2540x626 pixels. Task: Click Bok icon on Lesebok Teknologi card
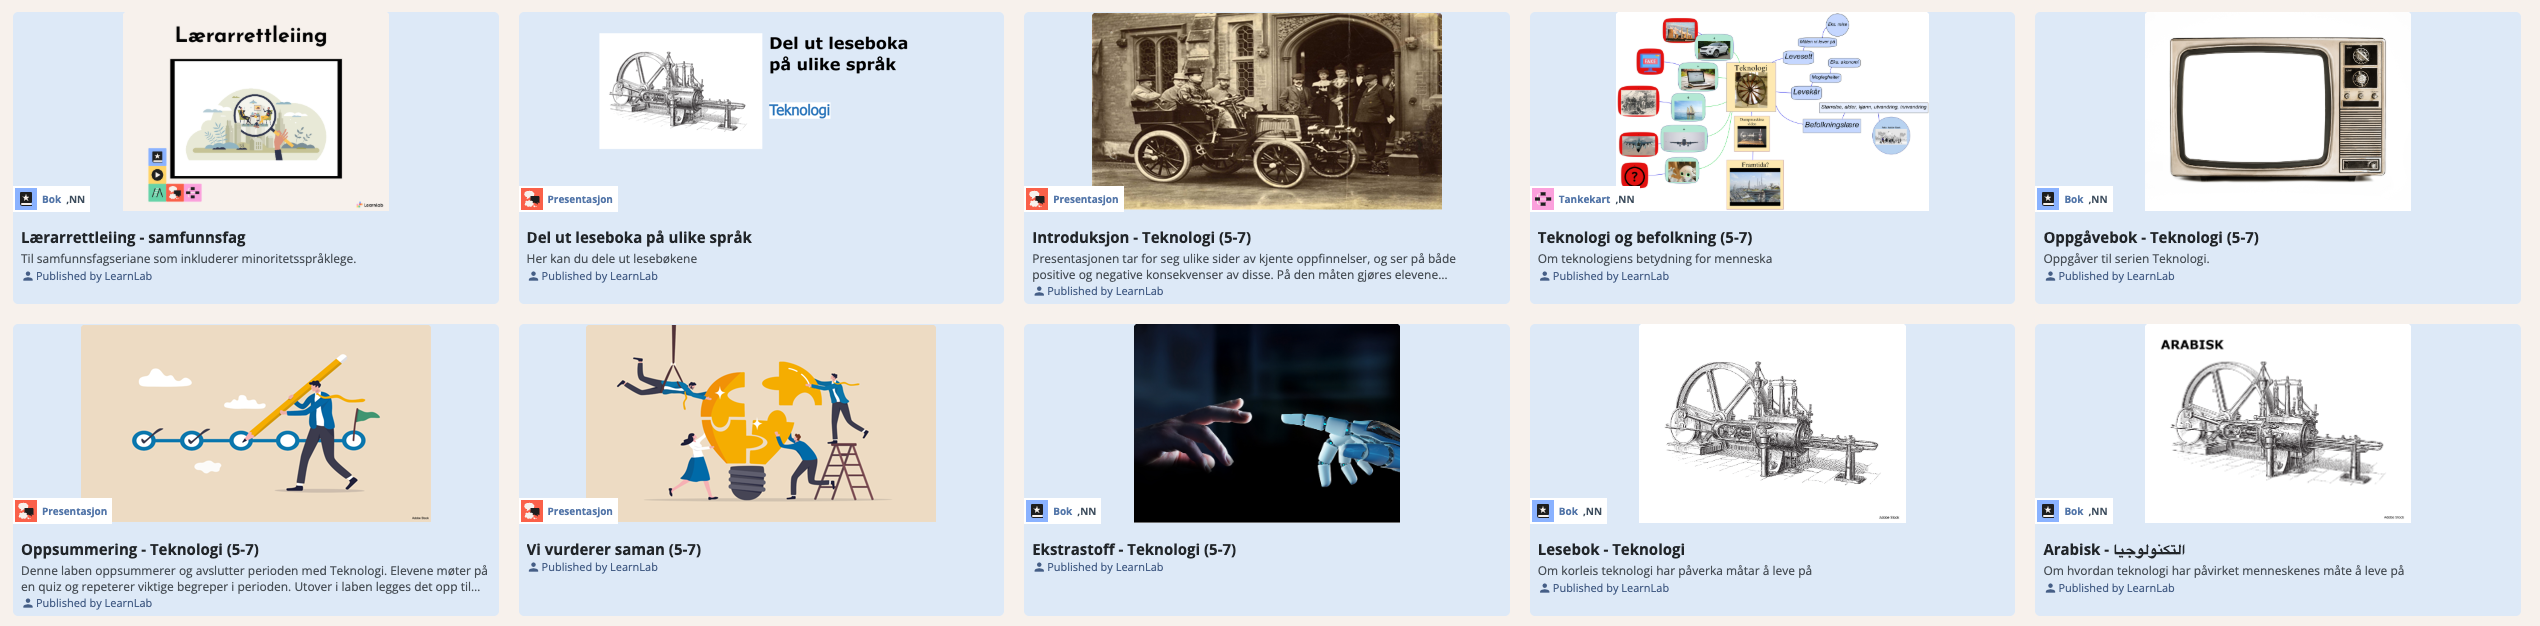(1543, 511)
